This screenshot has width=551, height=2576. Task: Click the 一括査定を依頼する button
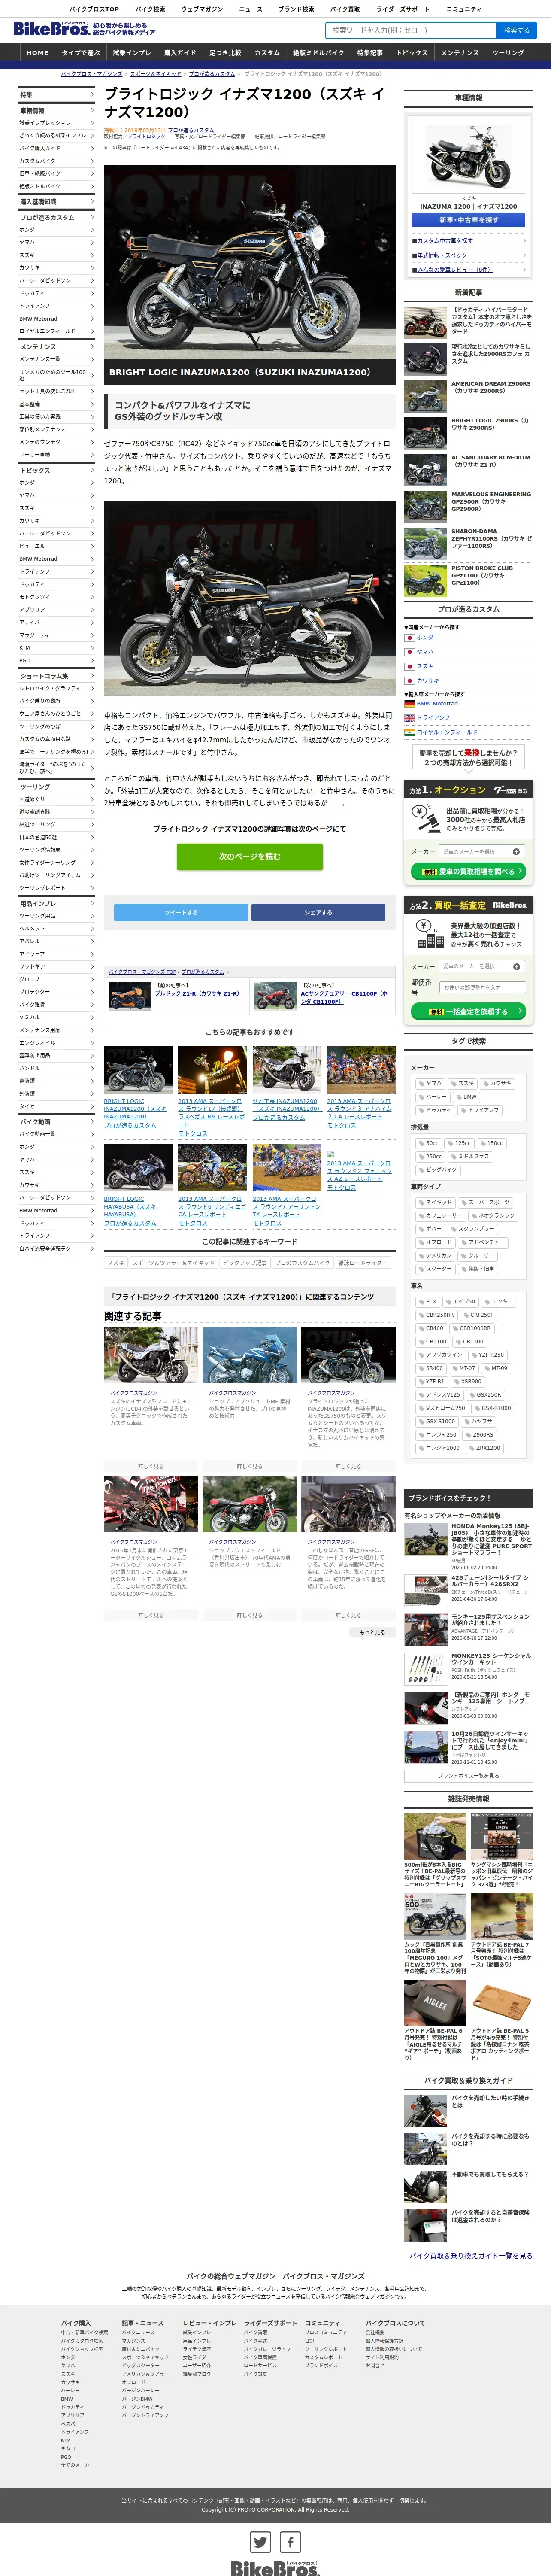[468, 1011]
